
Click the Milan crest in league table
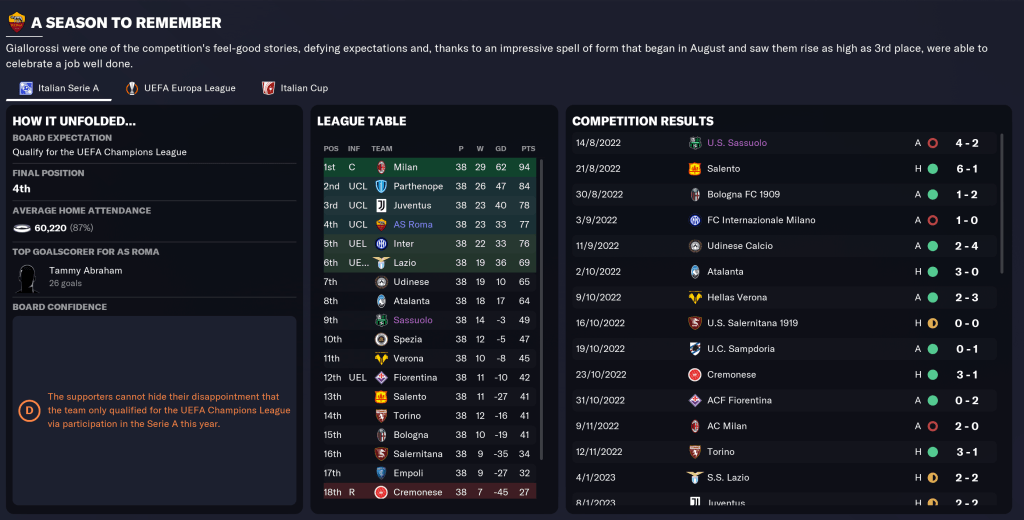[381, 167]
